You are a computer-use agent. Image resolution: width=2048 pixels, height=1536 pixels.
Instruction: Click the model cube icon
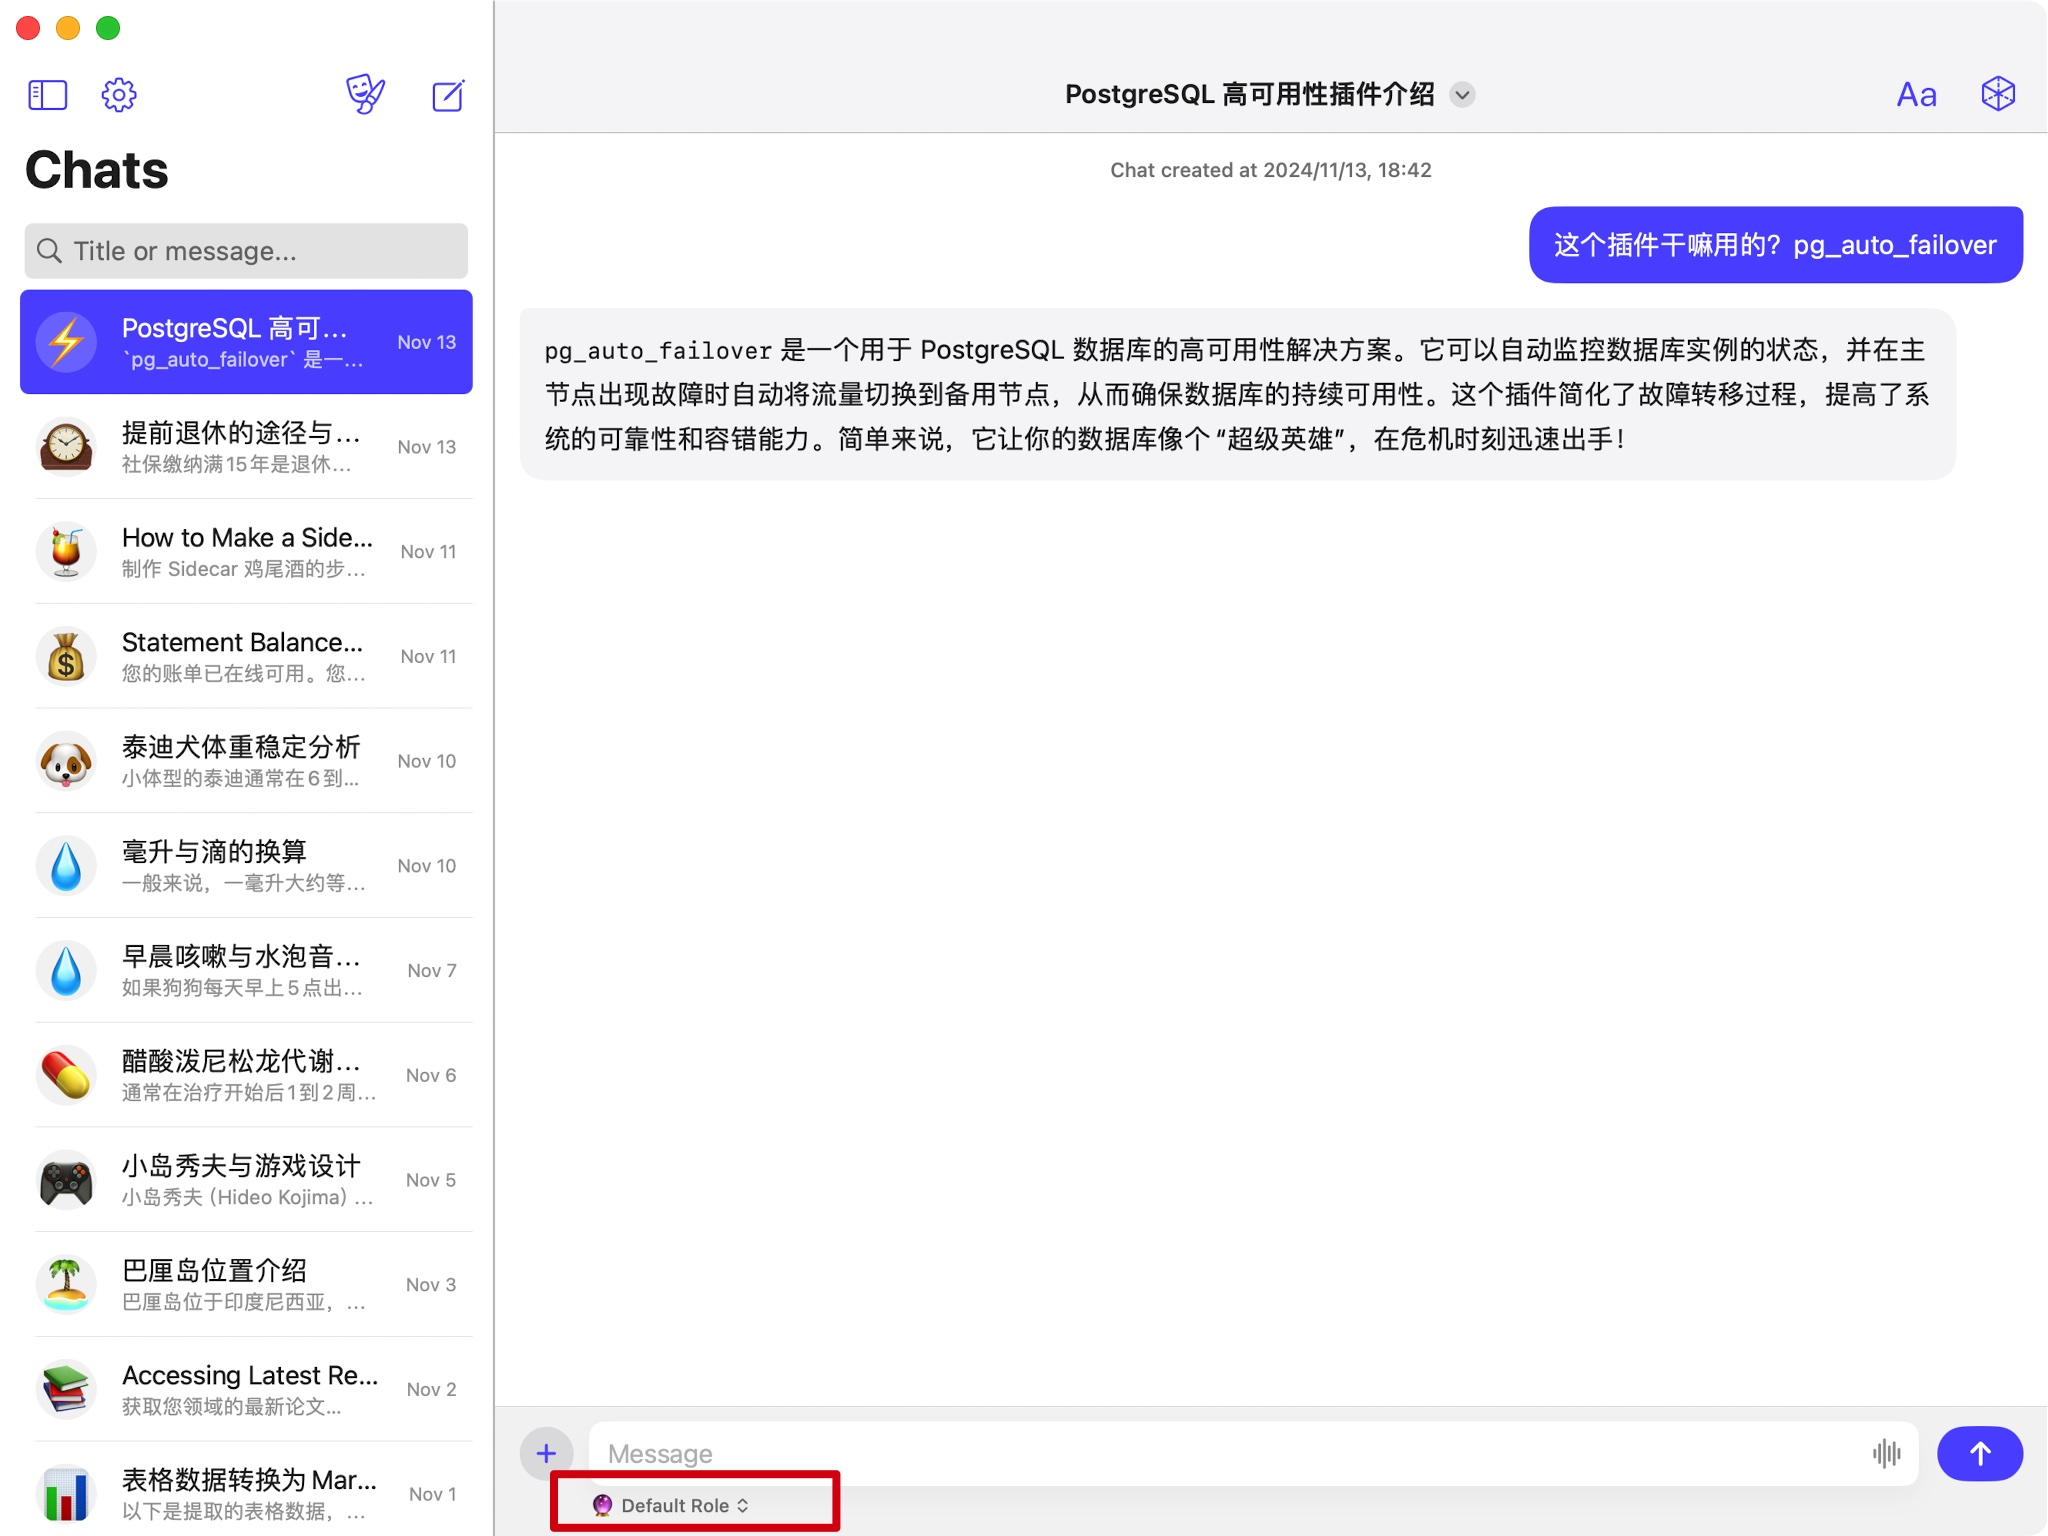[1998, 94]
